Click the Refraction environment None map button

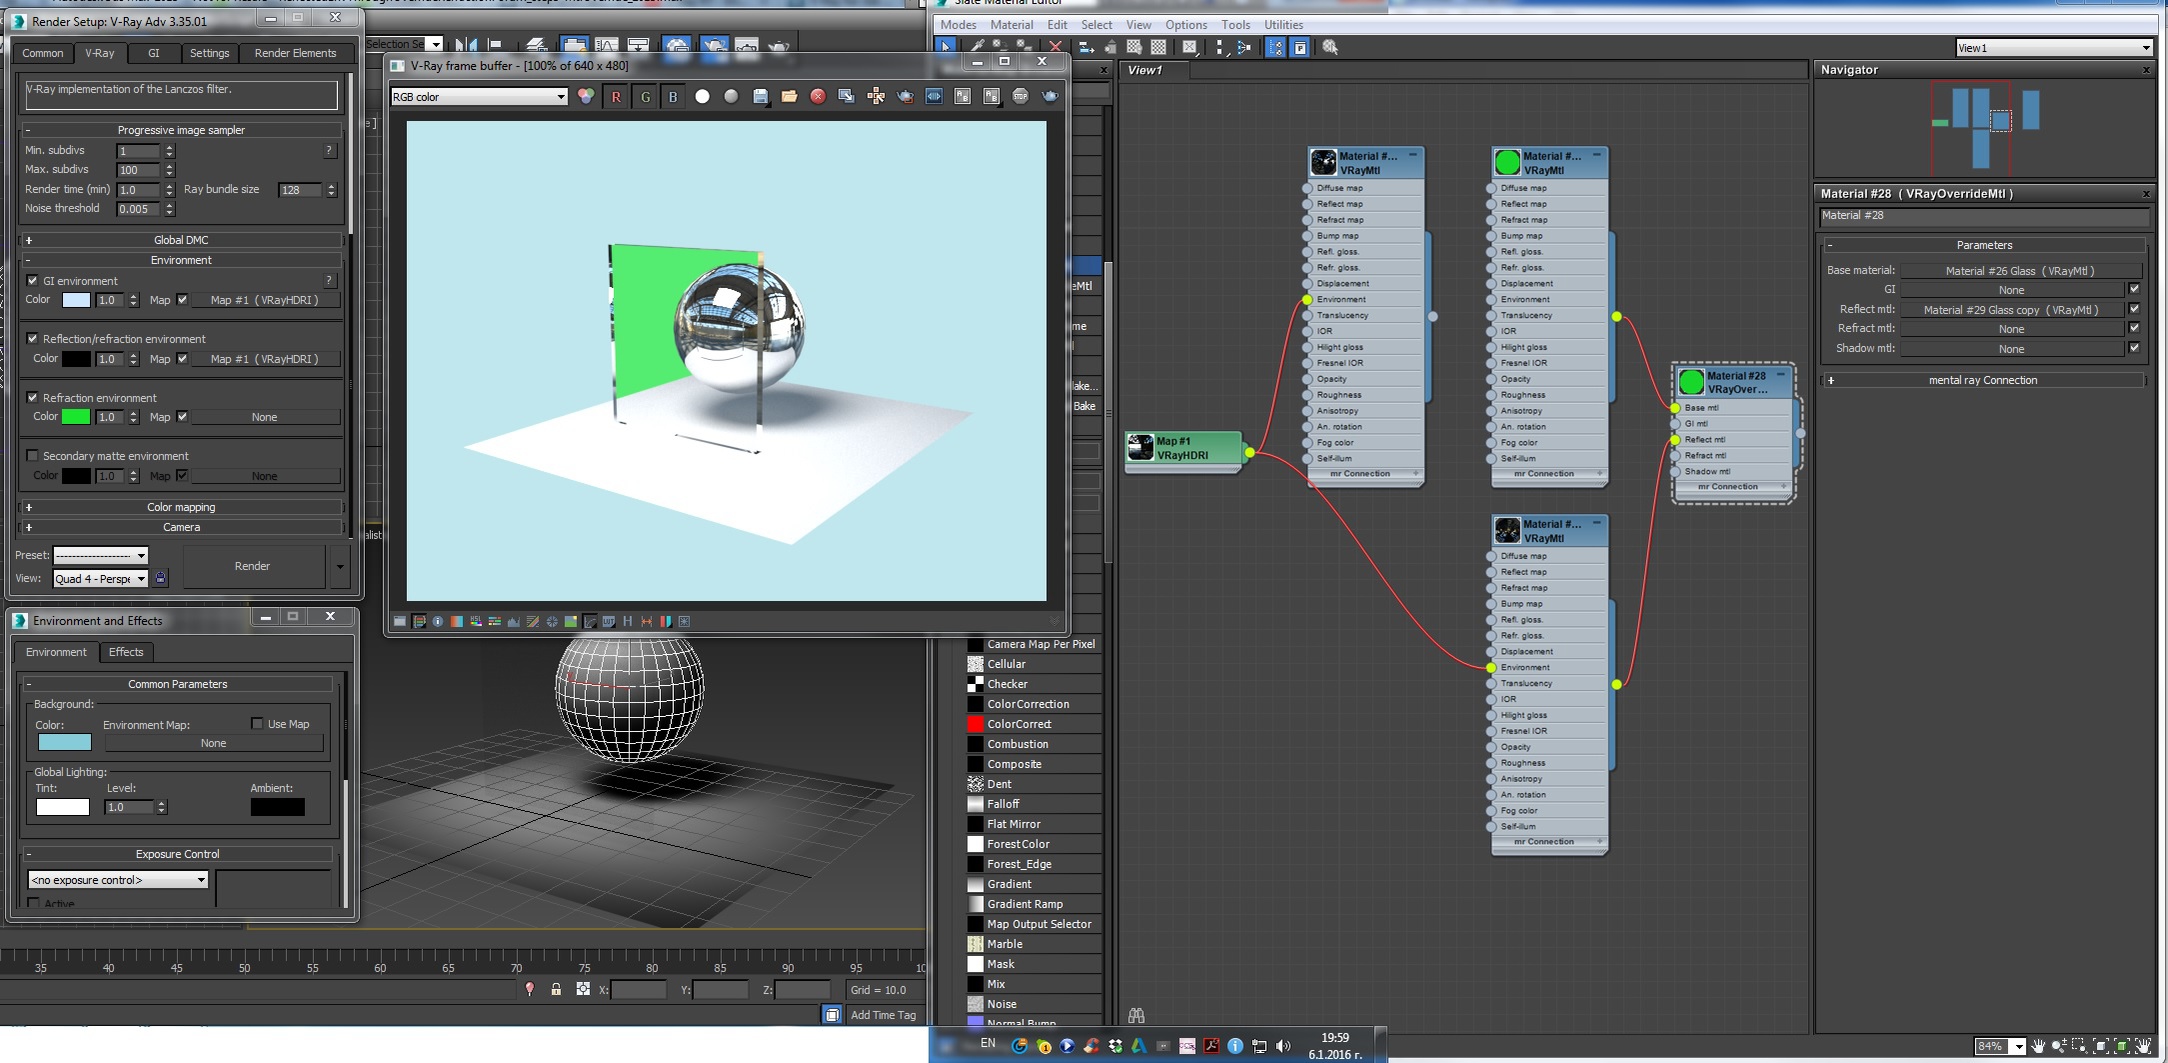(265, 417)
